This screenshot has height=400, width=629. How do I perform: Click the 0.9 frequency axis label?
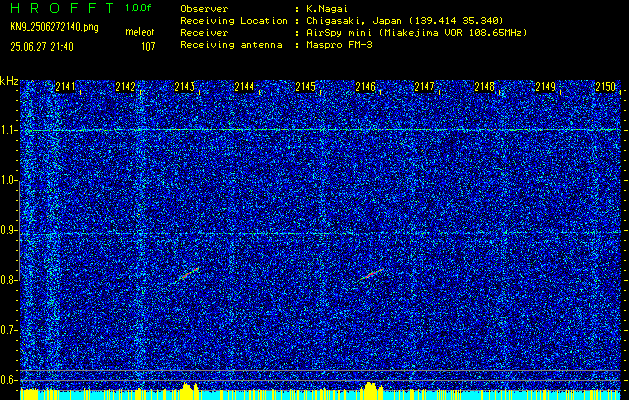(x=9, y=230)
